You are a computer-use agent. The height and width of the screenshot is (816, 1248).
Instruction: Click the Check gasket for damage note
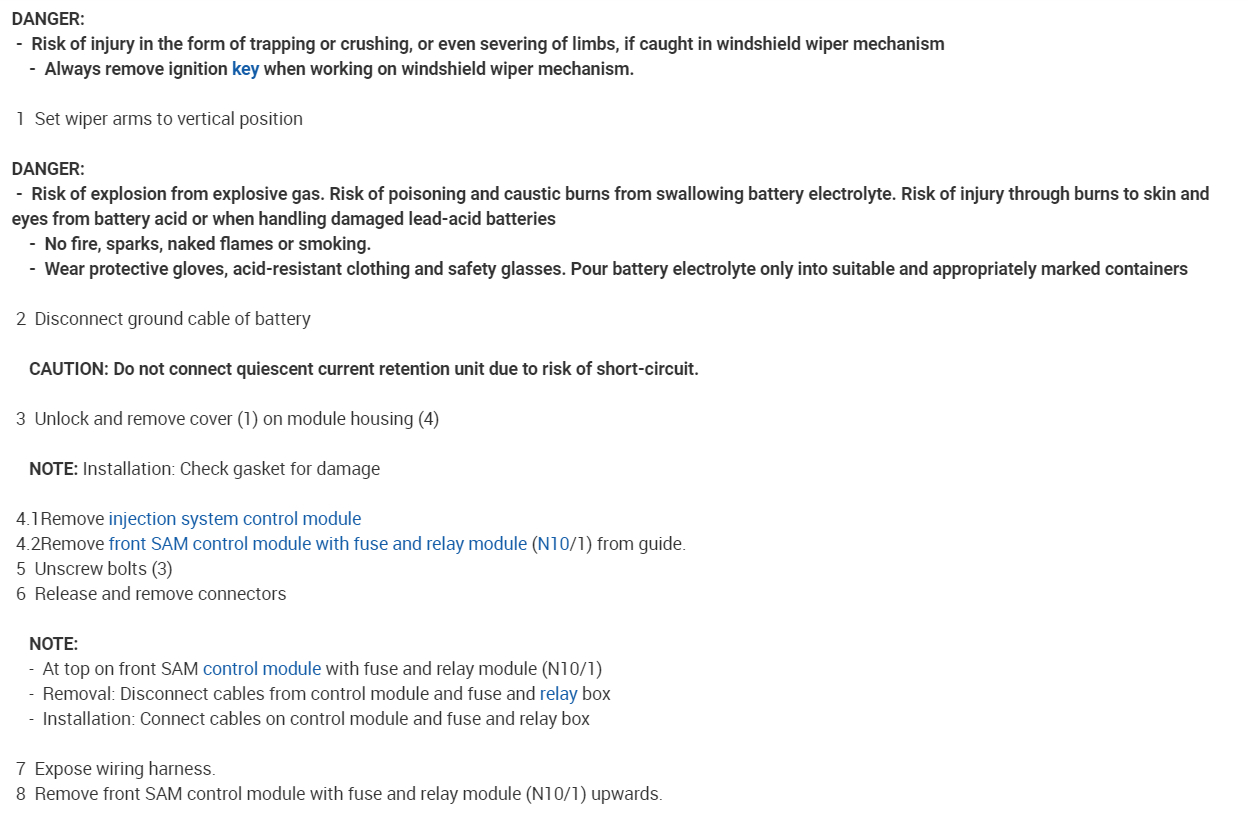(230, 469)
